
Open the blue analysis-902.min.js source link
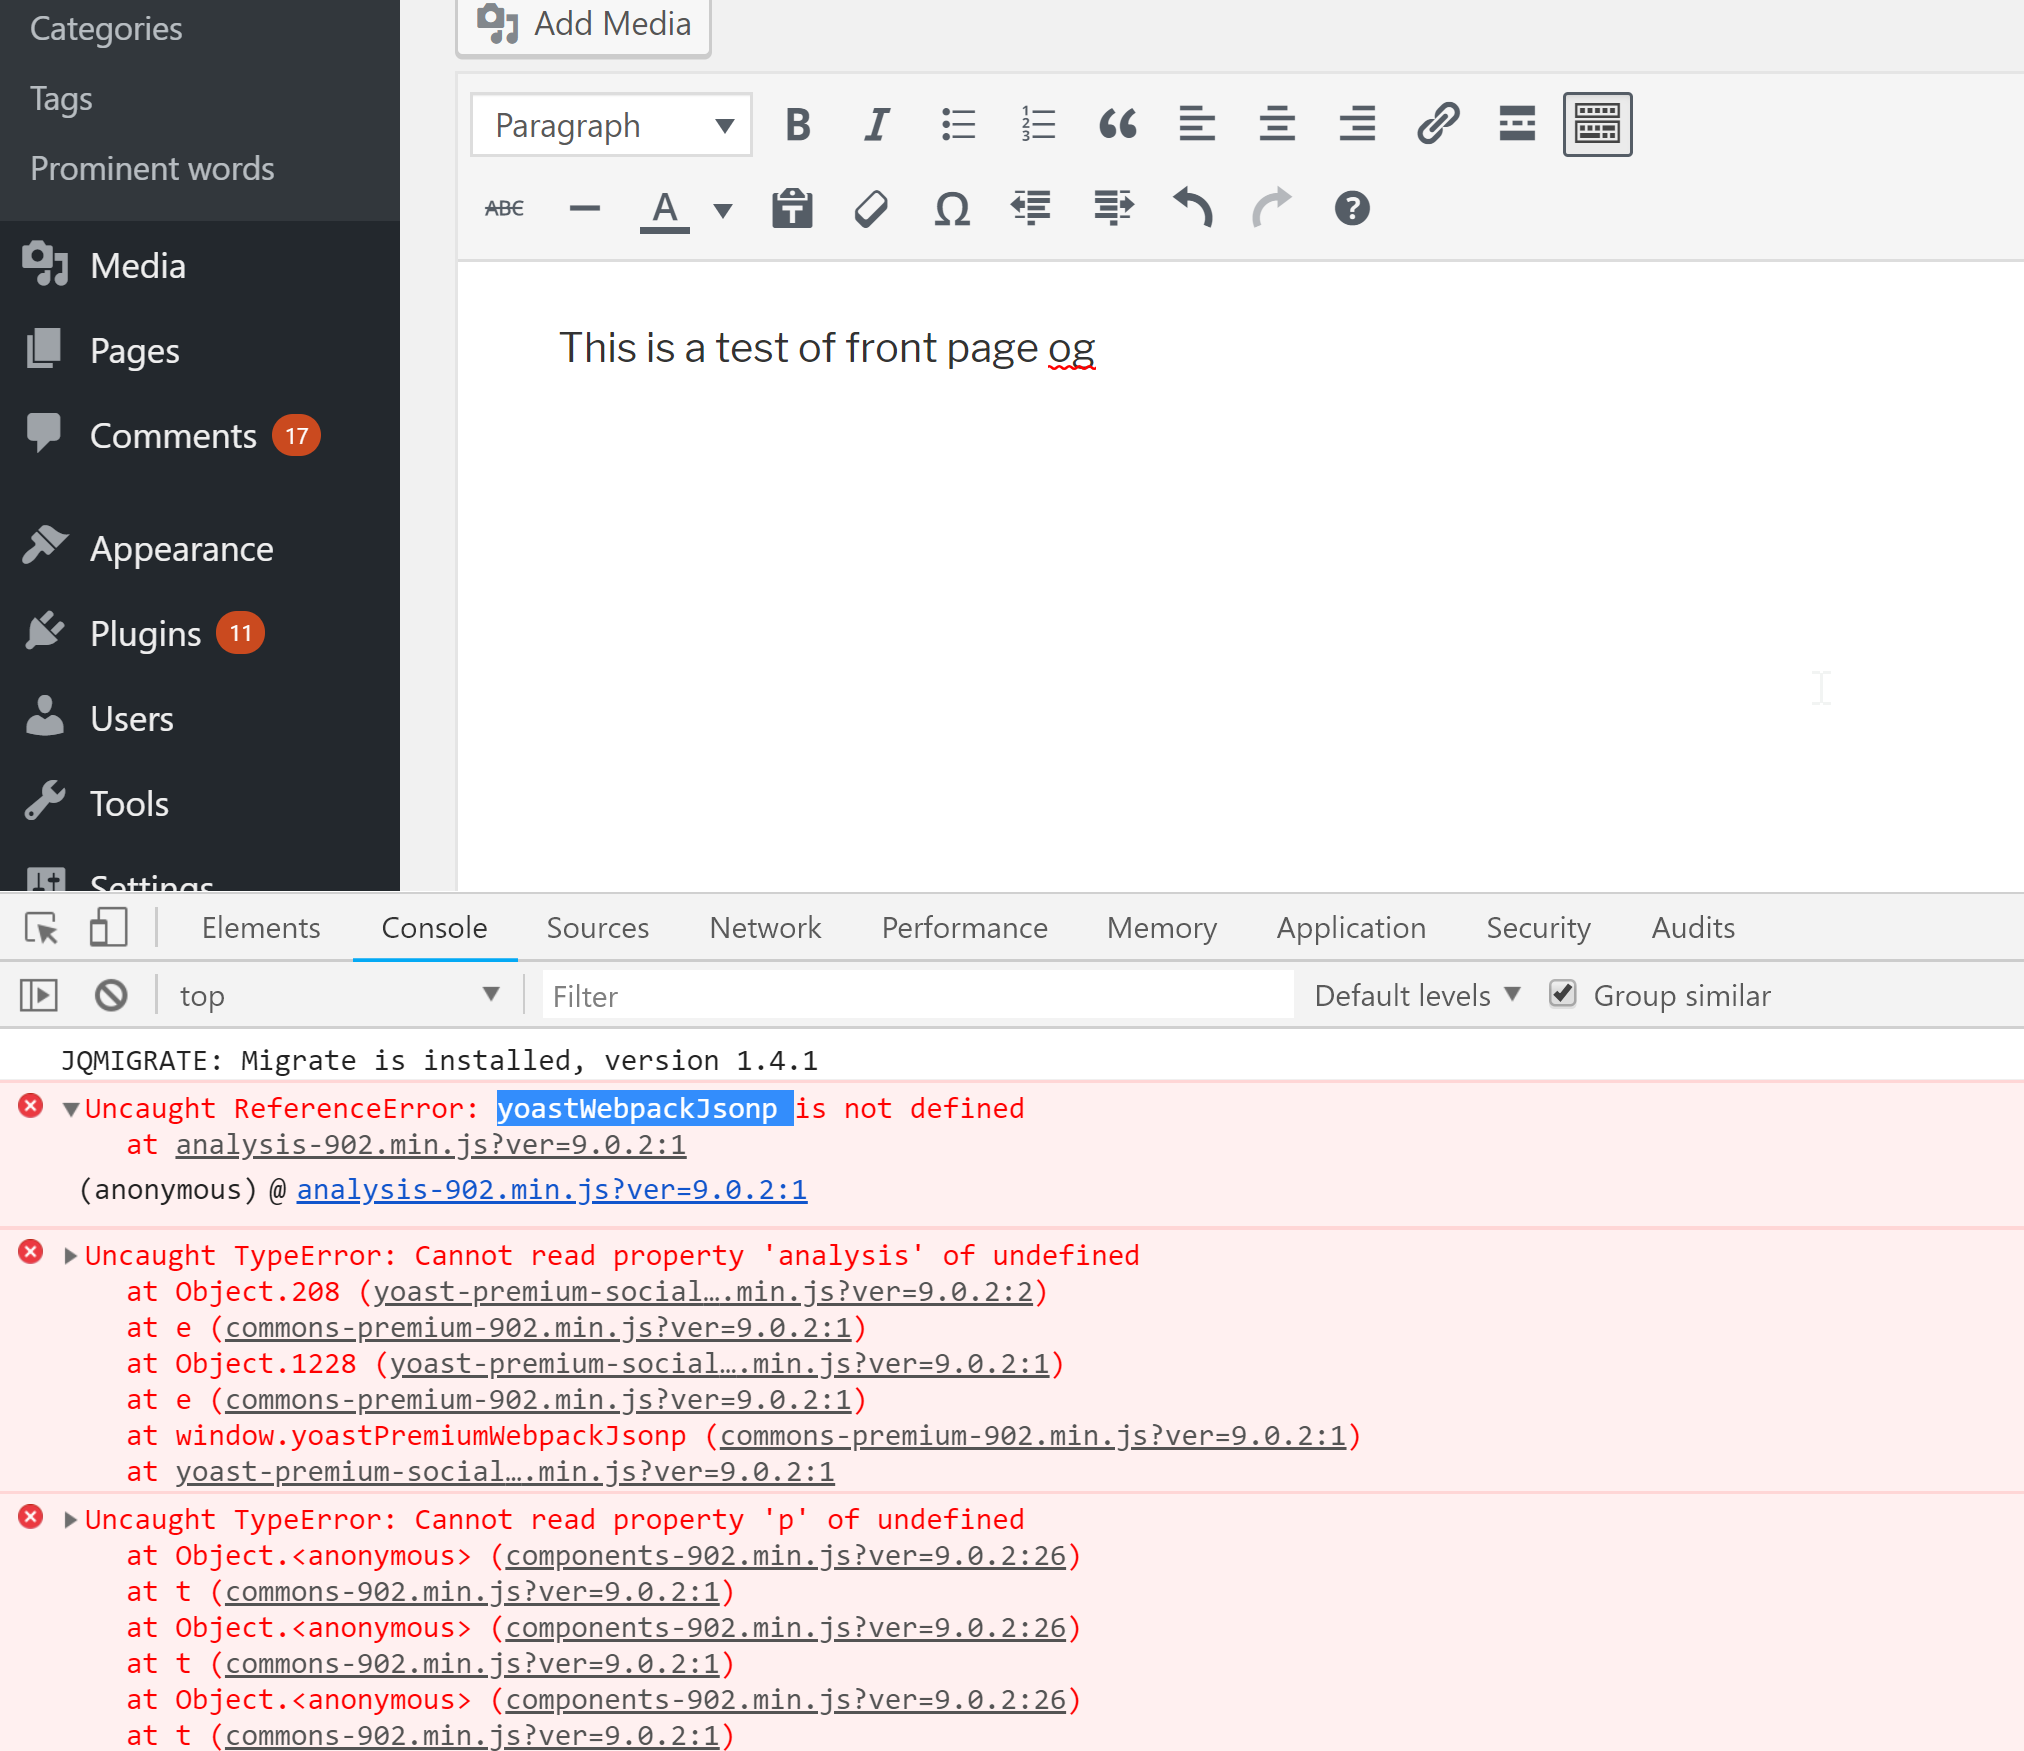click(x=552, y=1189)
